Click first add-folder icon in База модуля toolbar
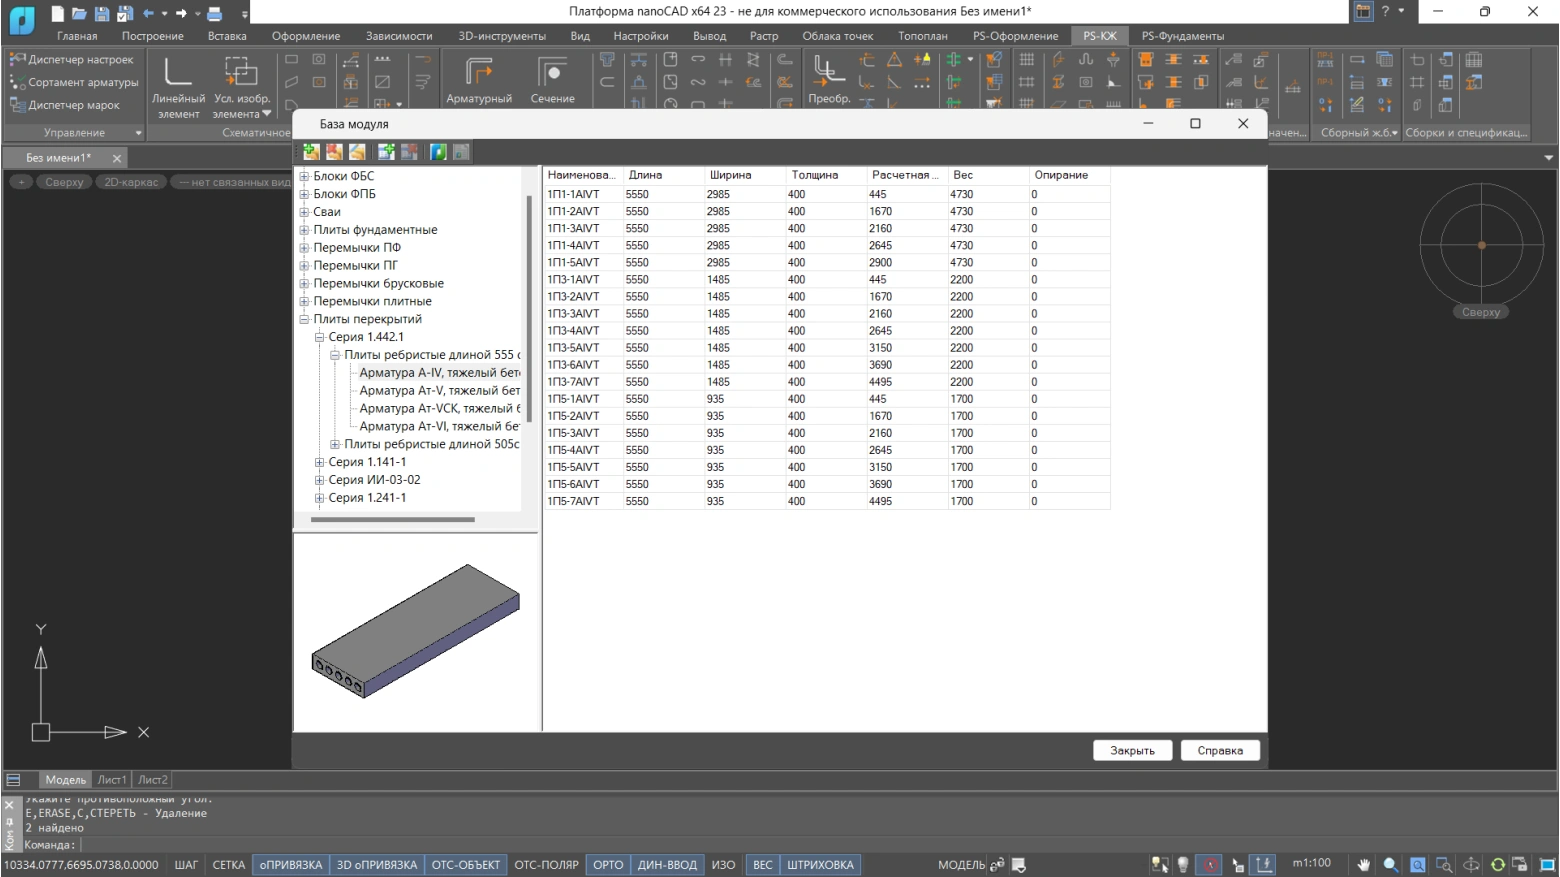This screenshot has height=877, width=1560. click(311, 152)
